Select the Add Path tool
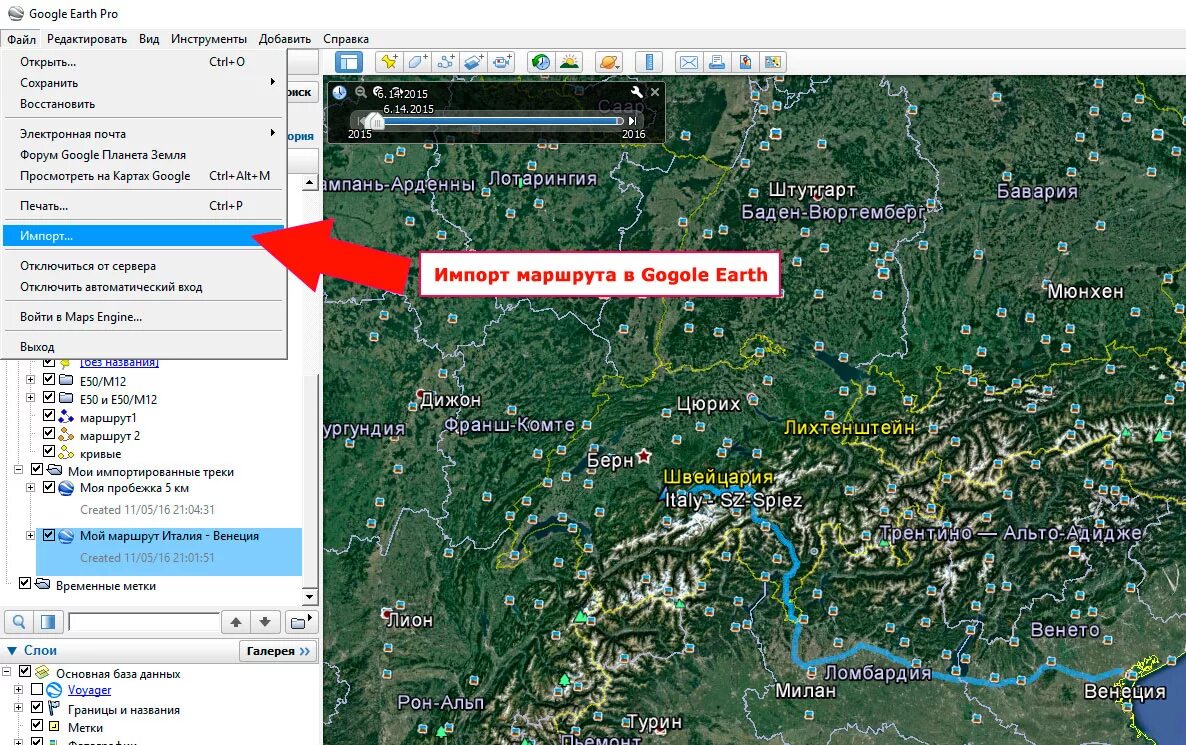 (445, 62)
